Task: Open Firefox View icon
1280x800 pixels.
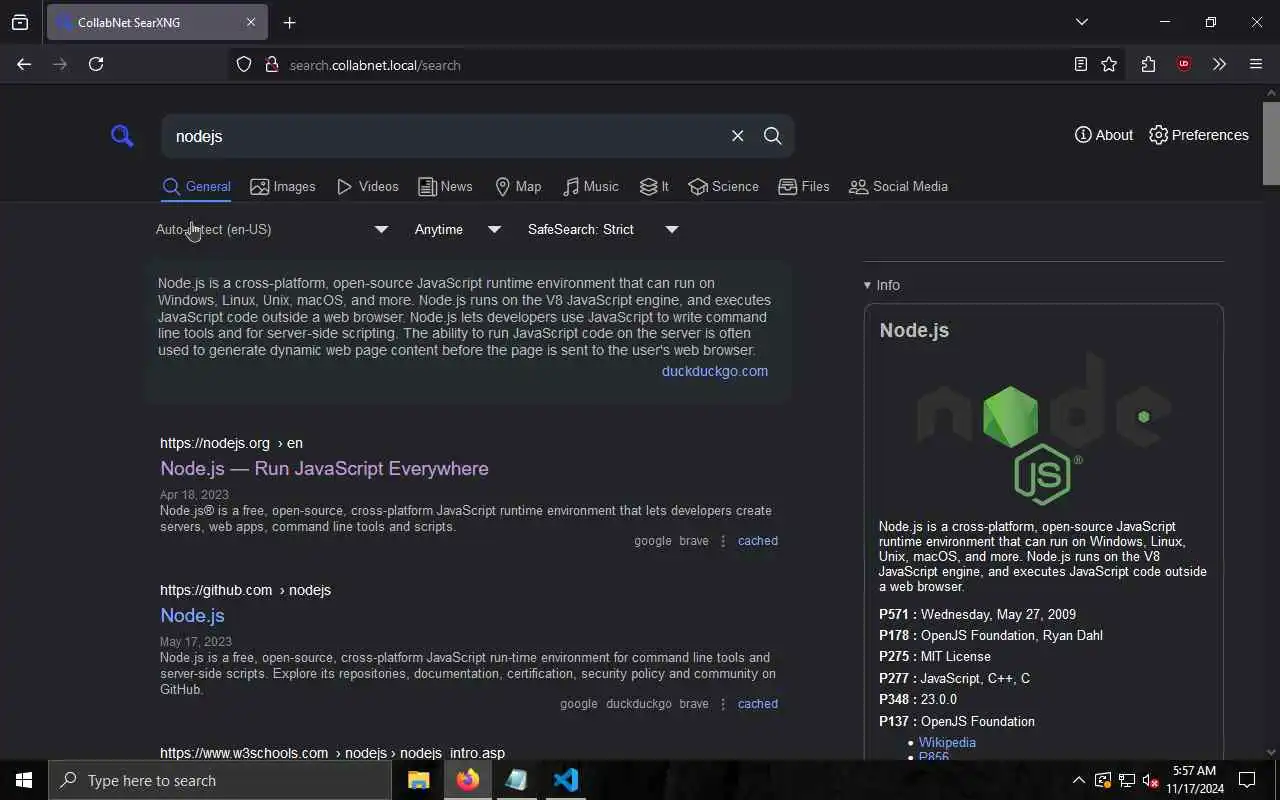Action: click(x=20, y=22)
